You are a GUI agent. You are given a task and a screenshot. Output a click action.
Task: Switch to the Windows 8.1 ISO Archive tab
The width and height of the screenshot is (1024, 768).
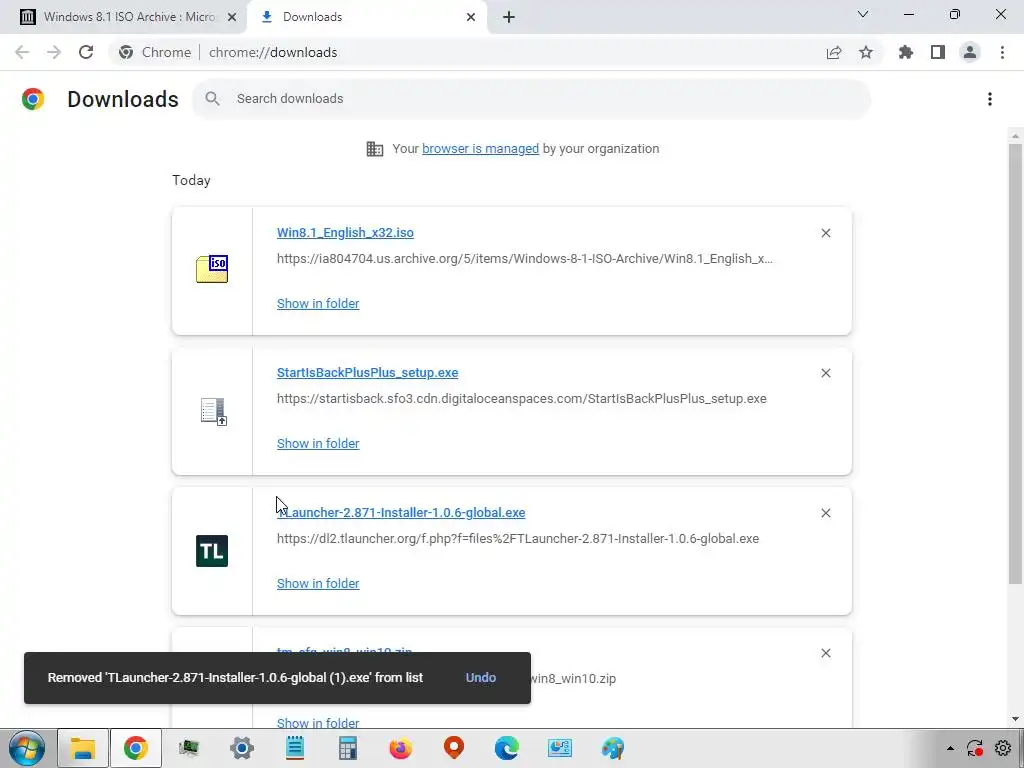[x=124, y=17]
